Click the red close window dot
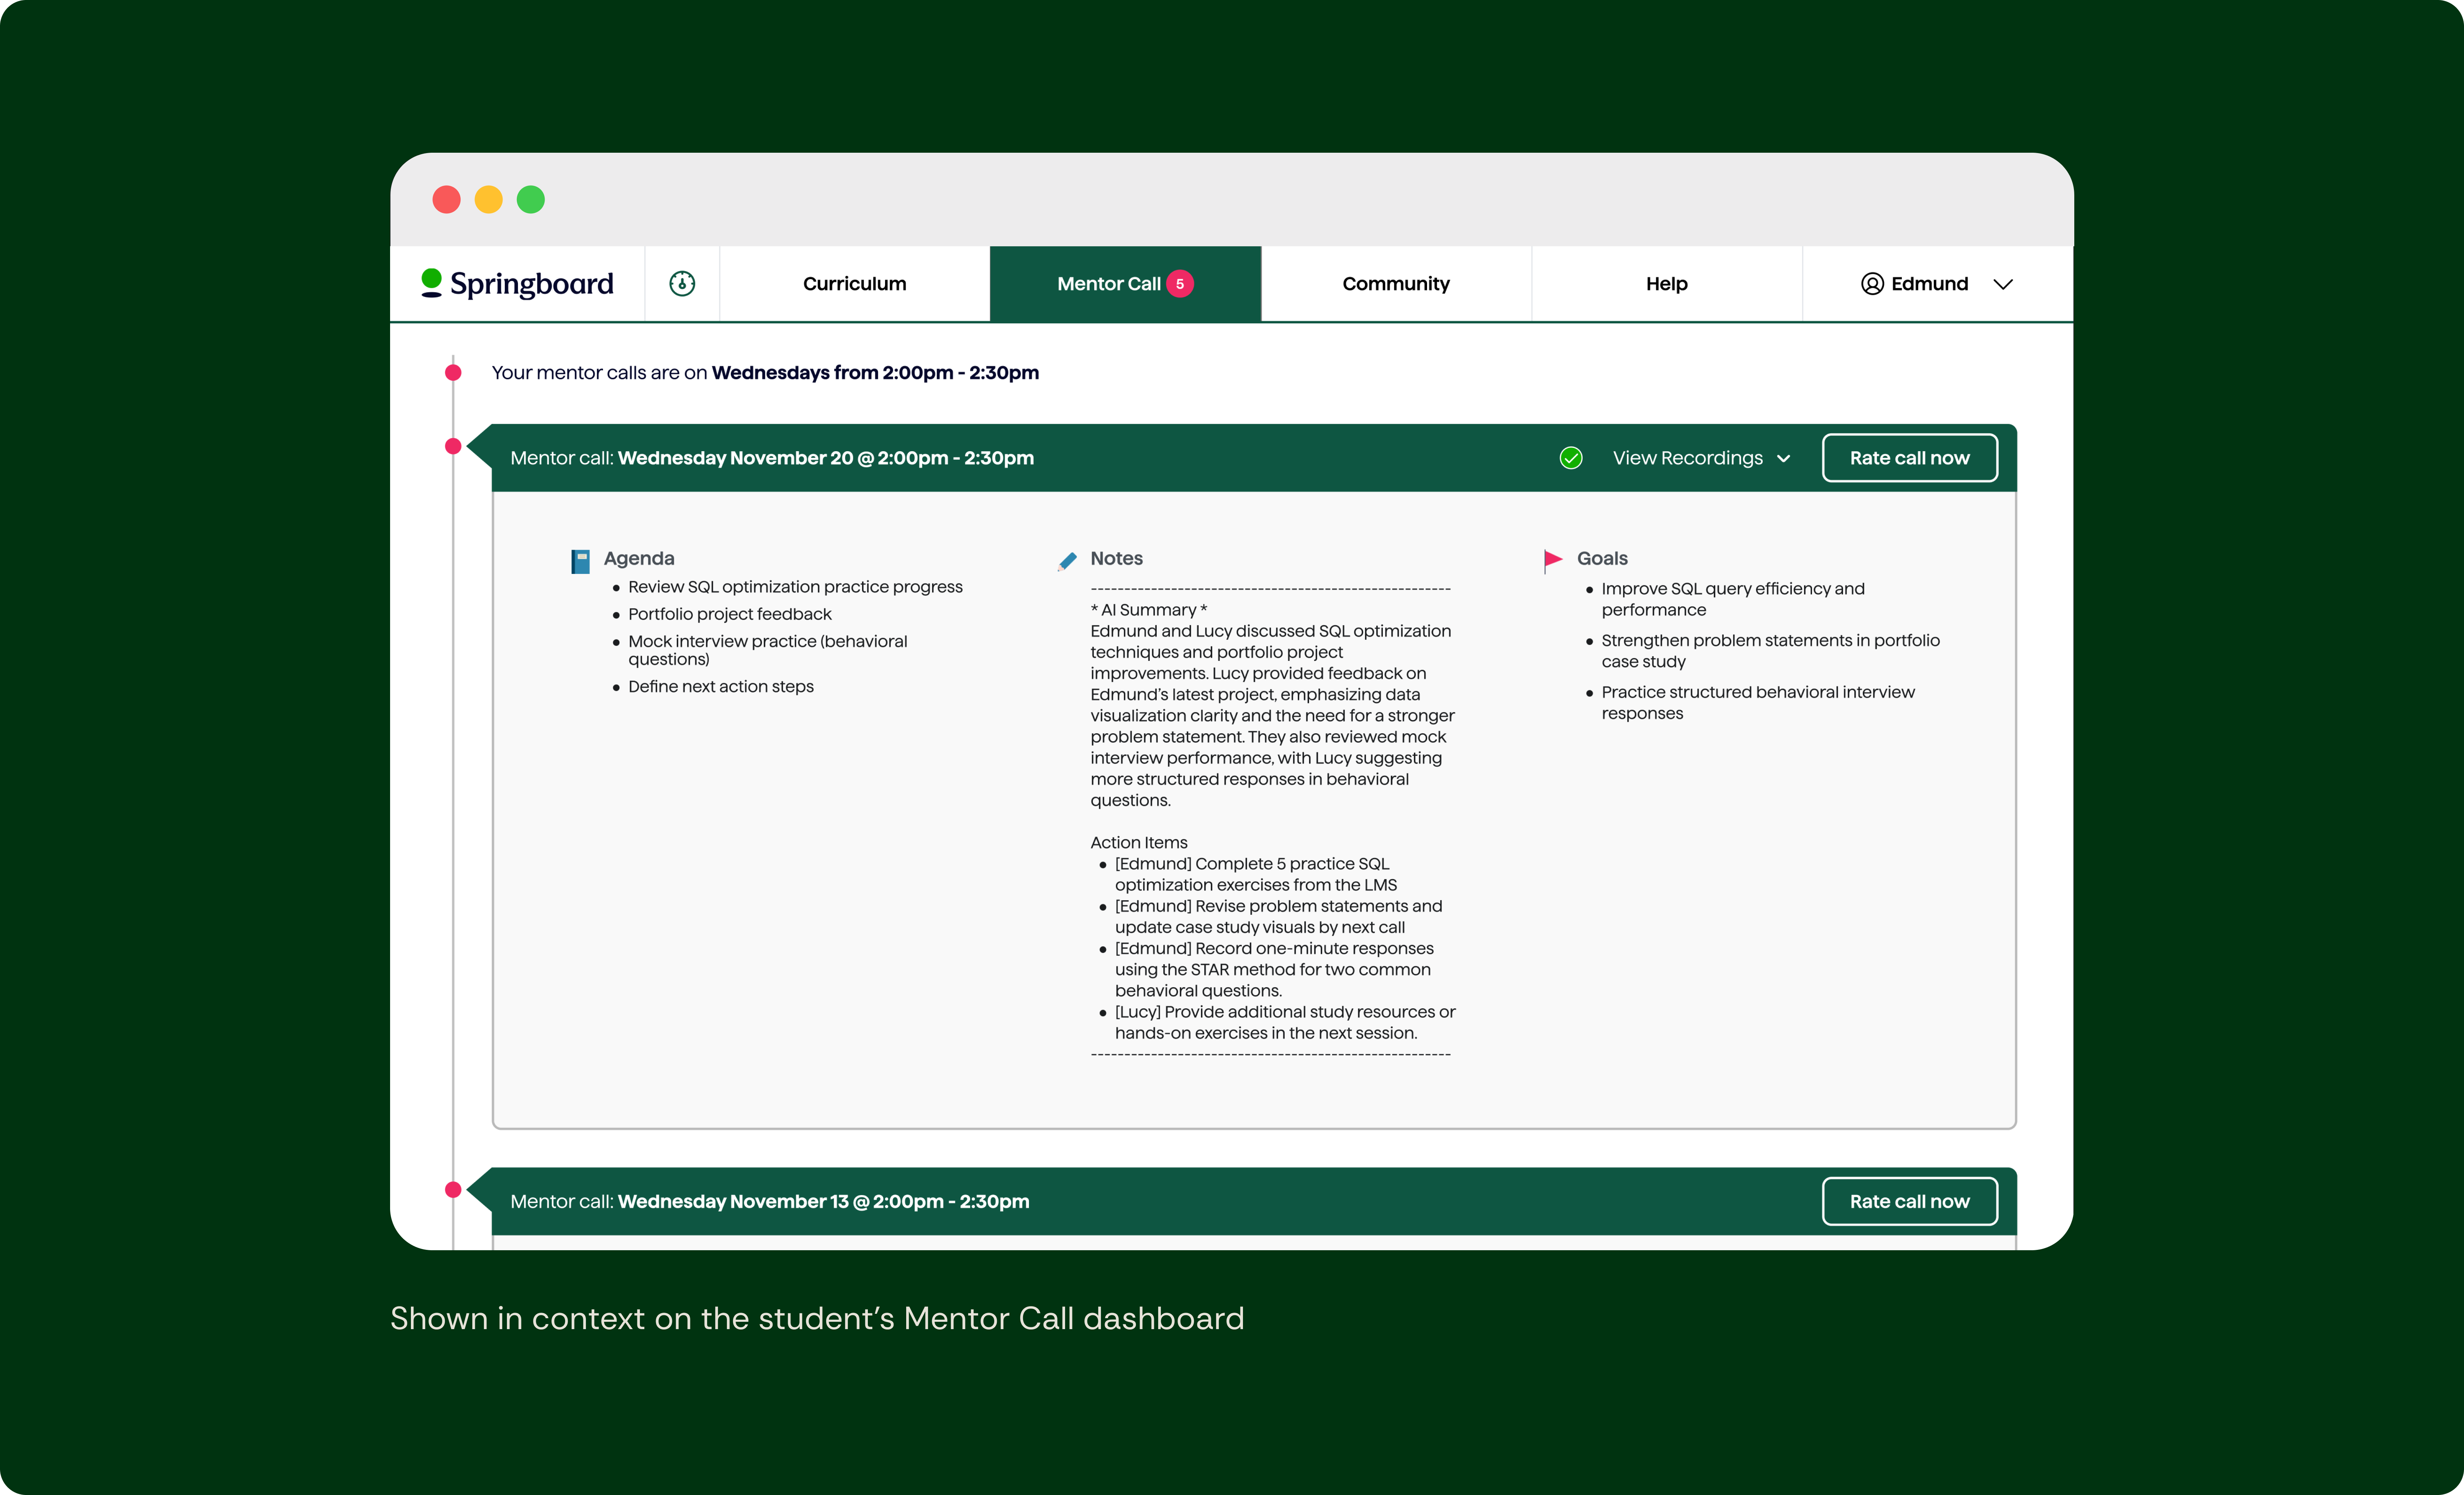Viewport: 2464px width, 1495px height. 446,200
